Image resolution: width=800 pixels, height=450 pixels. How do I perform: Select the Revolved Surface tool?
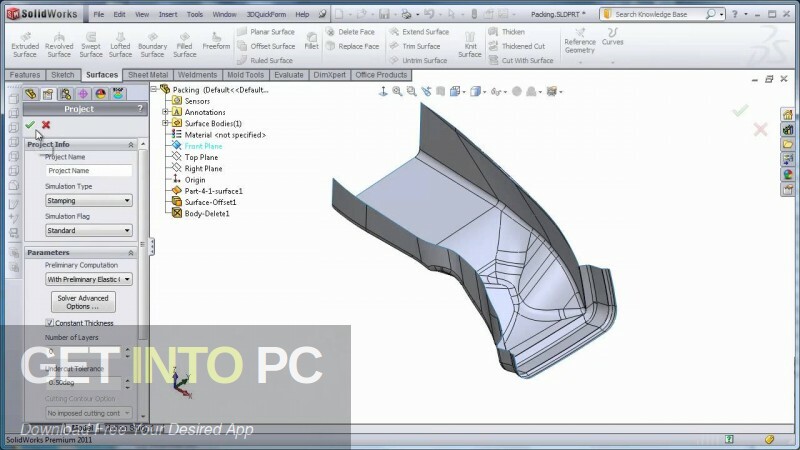tap(59, 44)
